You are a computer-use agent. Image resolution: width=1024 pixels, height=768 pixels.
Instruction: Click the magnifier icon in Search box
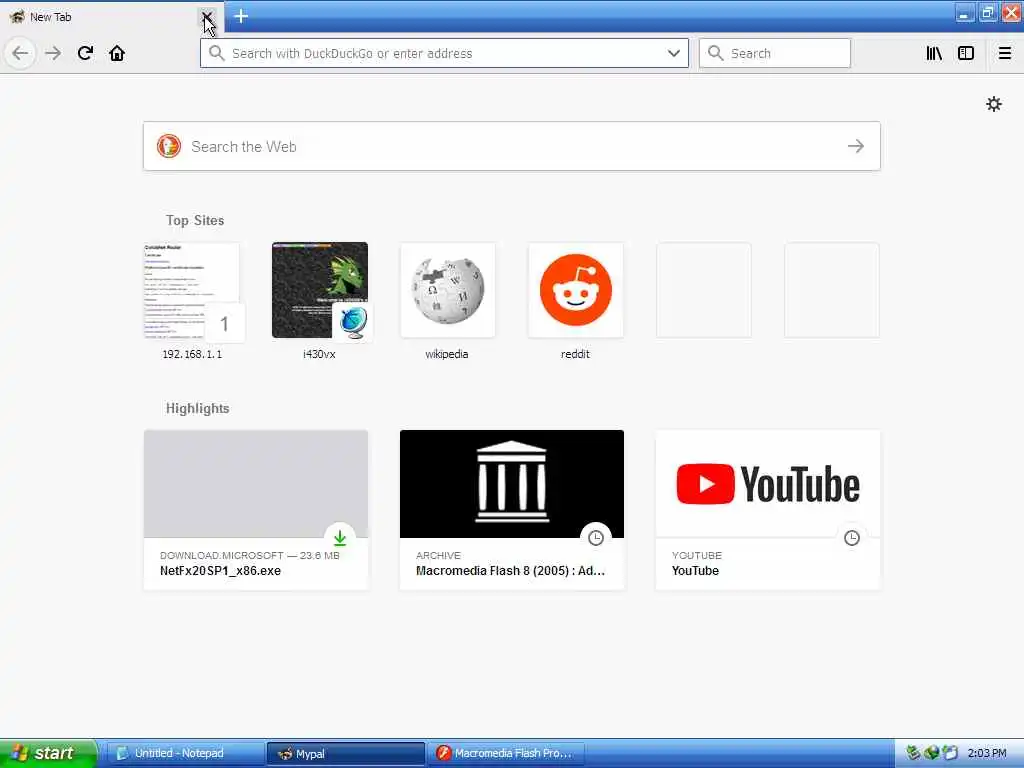(x=716, y=53)
